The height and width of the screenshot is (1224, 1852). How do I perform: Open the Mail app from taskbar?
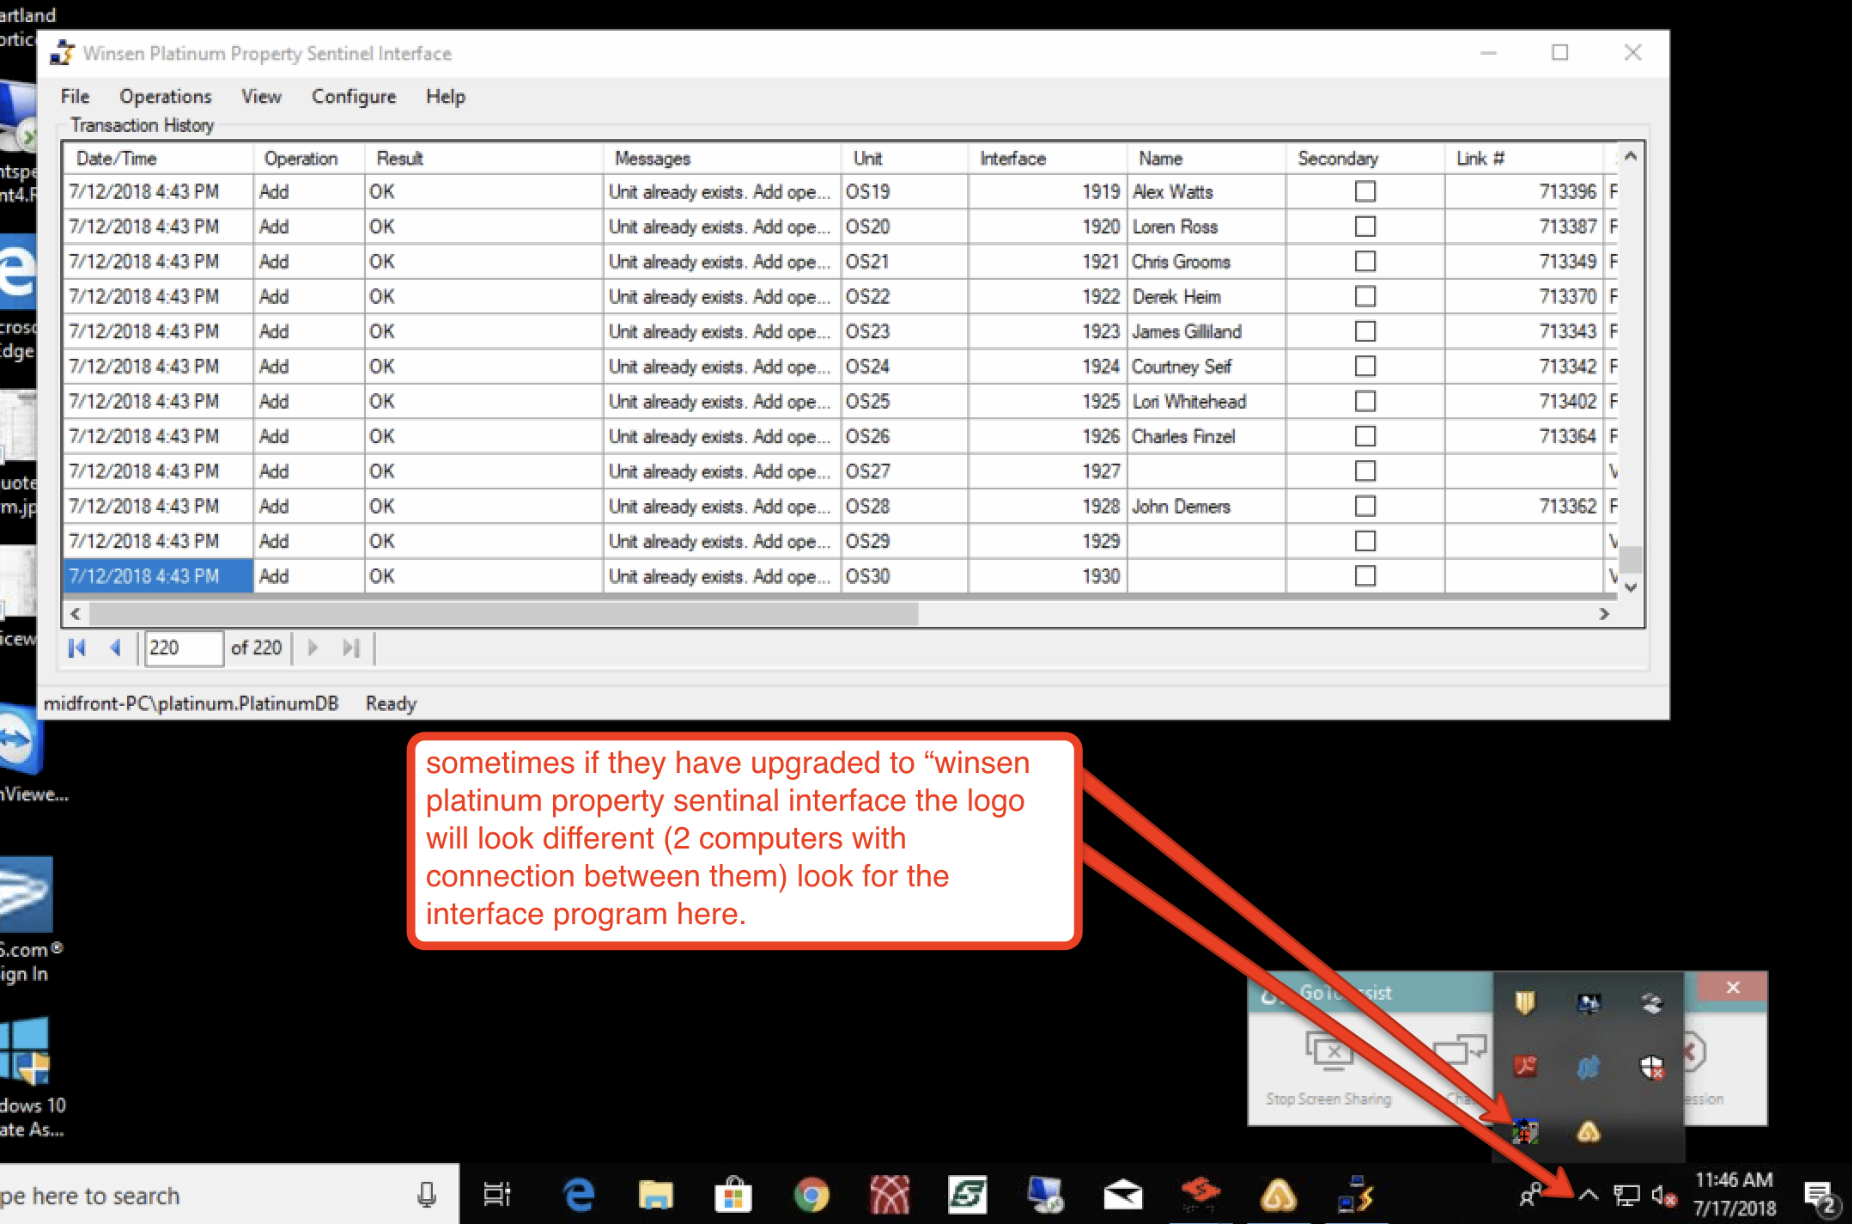coord(1123,1194)
